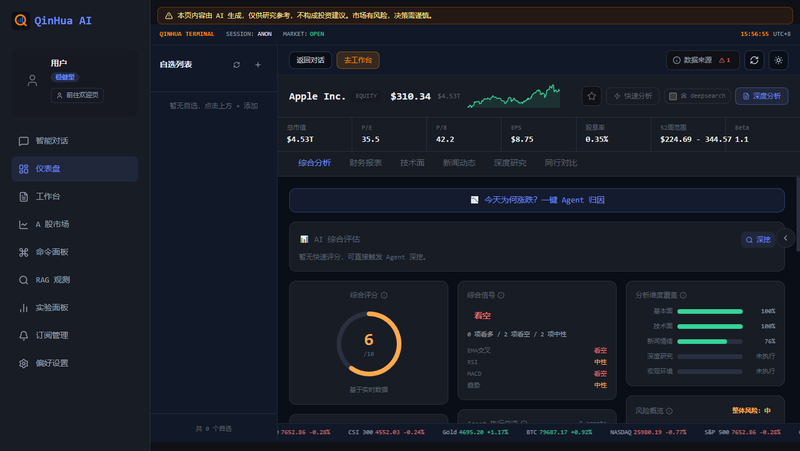Click the top toolbar refresh icon
The image size is (800, 451).
tap(754, 60)
